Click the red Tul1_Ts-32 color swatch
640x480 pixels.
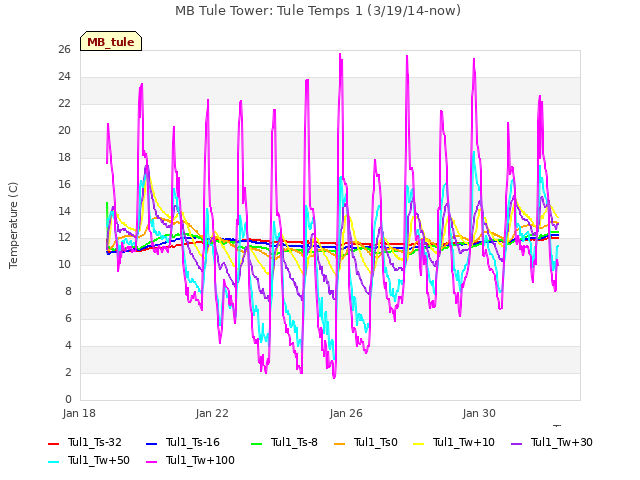[x=53, y=444]
